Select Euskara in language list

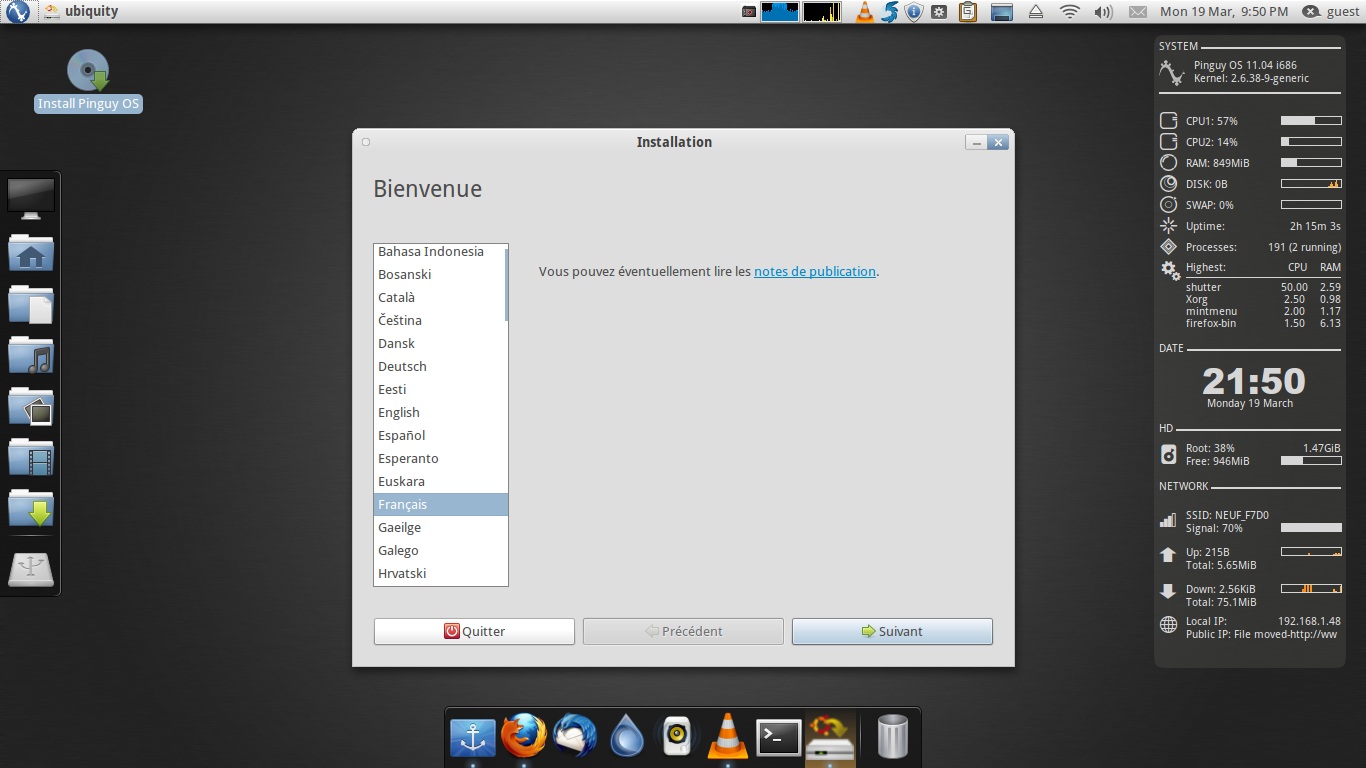pyautogui.click(x=440, y=481)
